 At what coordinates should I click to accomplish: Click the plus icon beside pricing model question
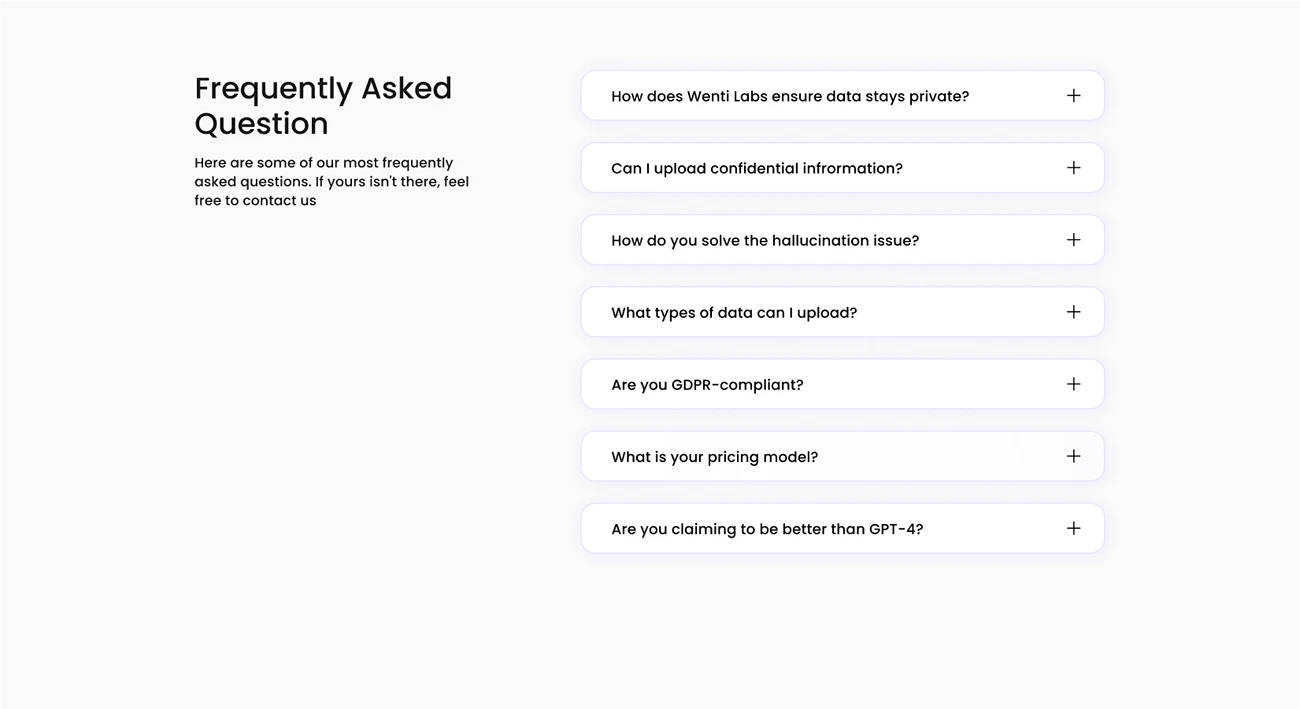coord(1073,456)
